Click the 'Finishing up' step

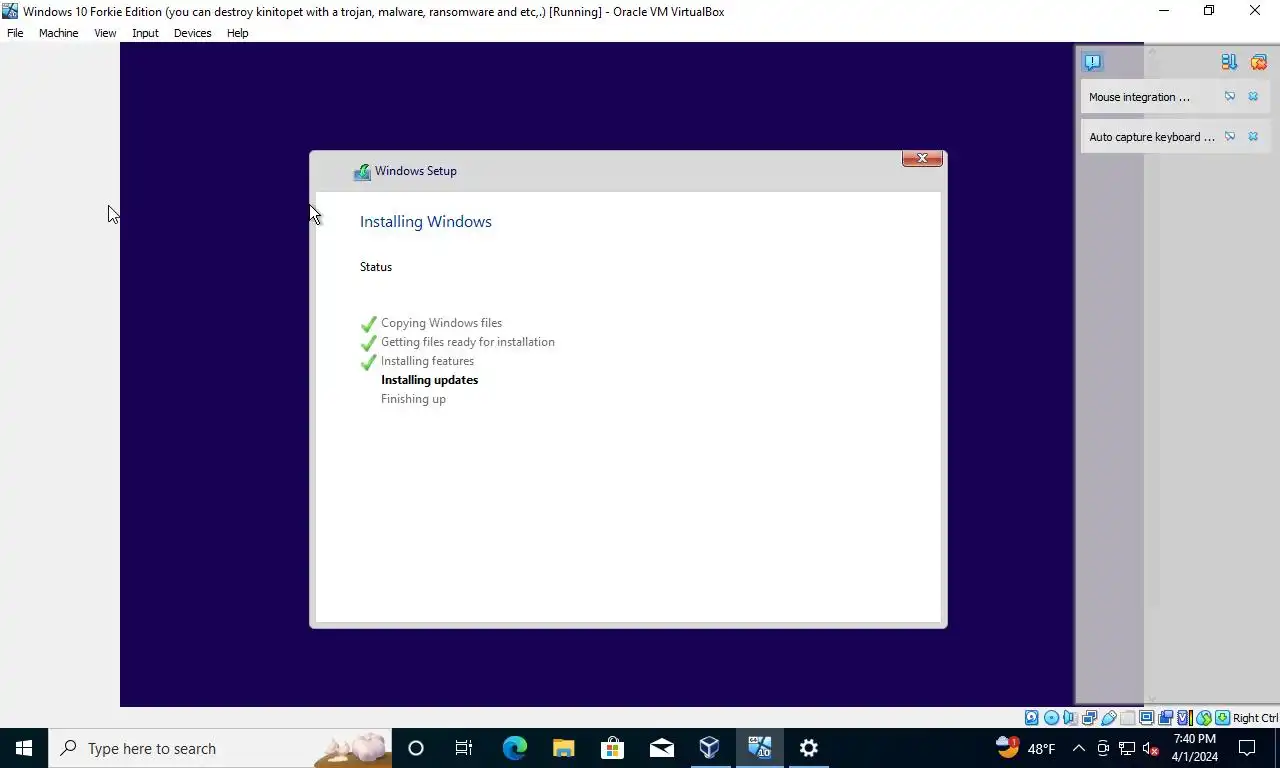point(413,399)
